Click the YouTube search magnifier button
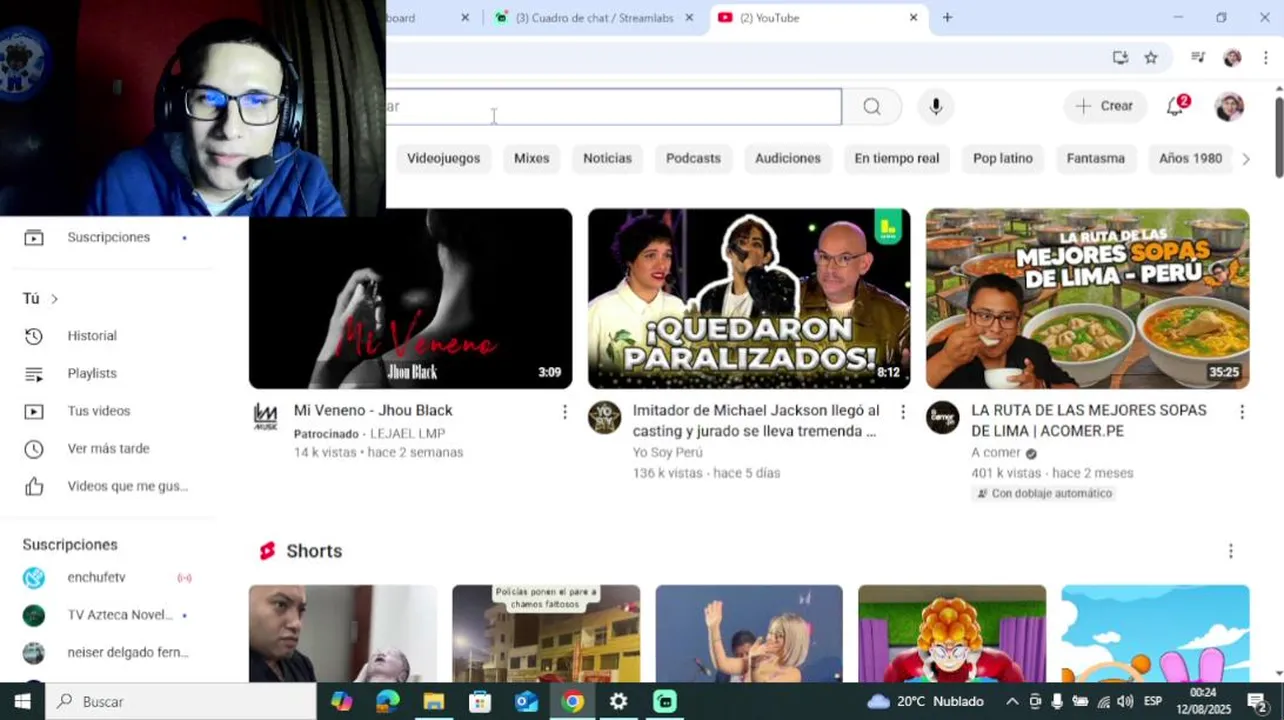1284x720 pixels. coord(872,107)
